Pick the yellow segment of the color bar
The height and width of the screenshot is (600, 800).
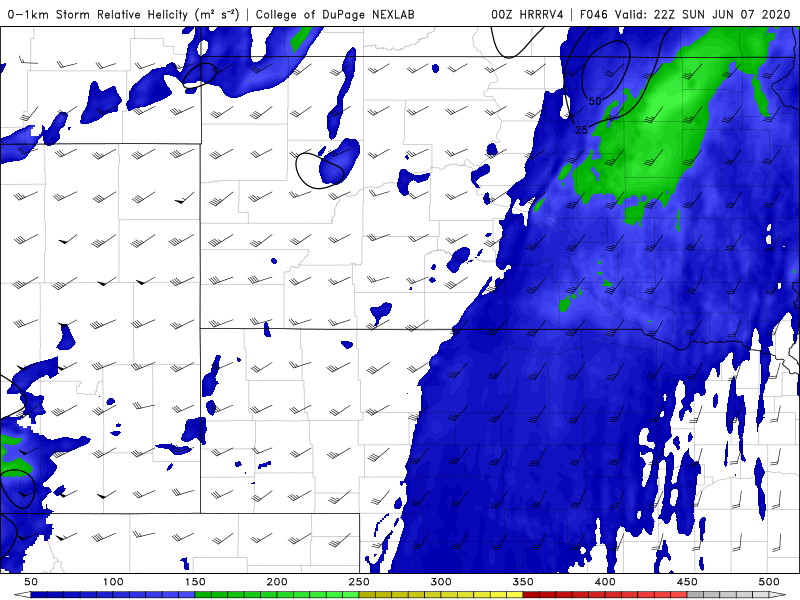(x=441, y=595)
